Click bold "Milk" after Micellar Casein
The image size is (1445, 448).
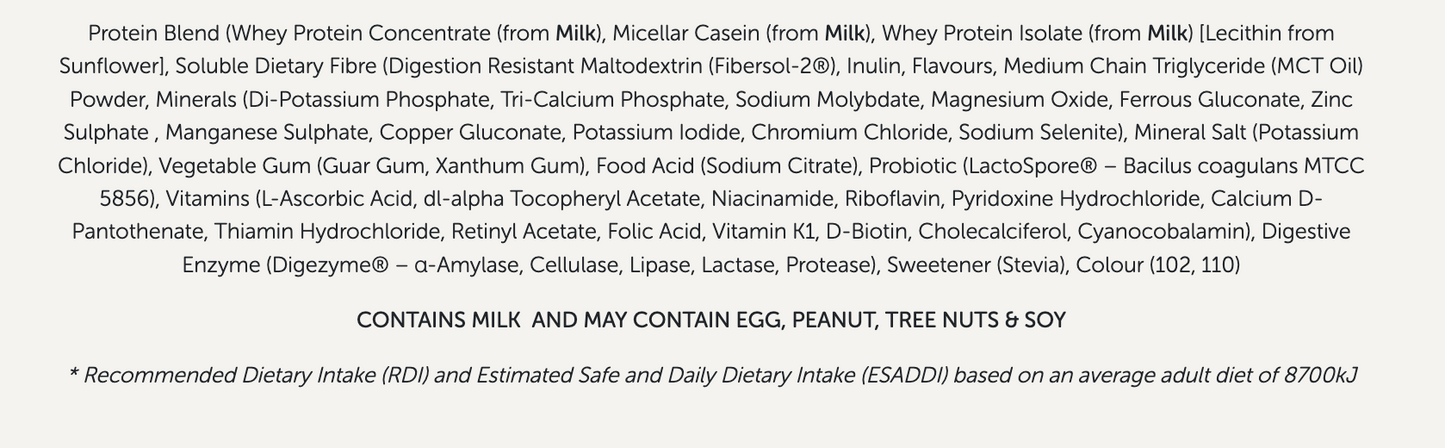pyautogui.click(x=844, y=33)
